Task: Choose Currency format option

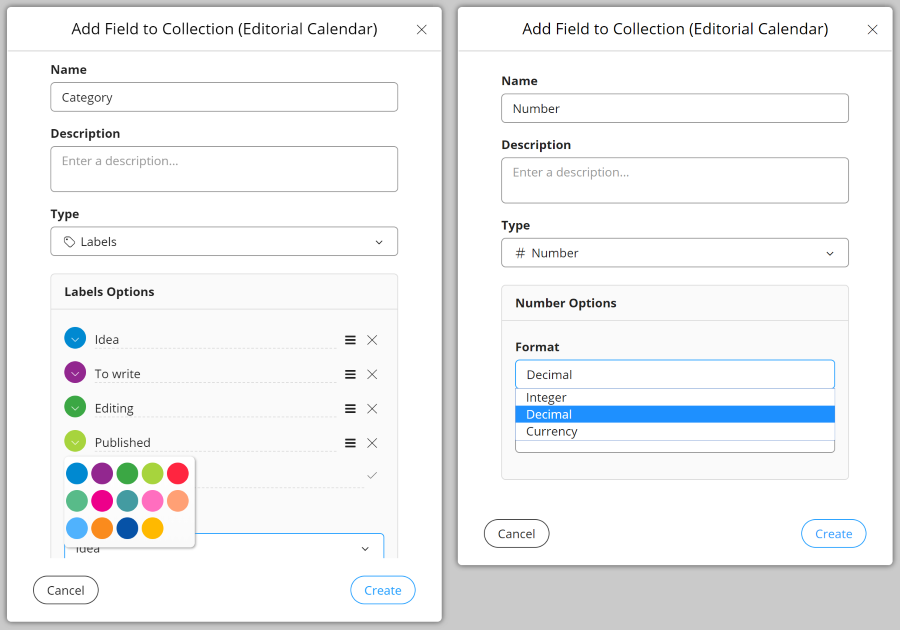Action: pos(674,431)
